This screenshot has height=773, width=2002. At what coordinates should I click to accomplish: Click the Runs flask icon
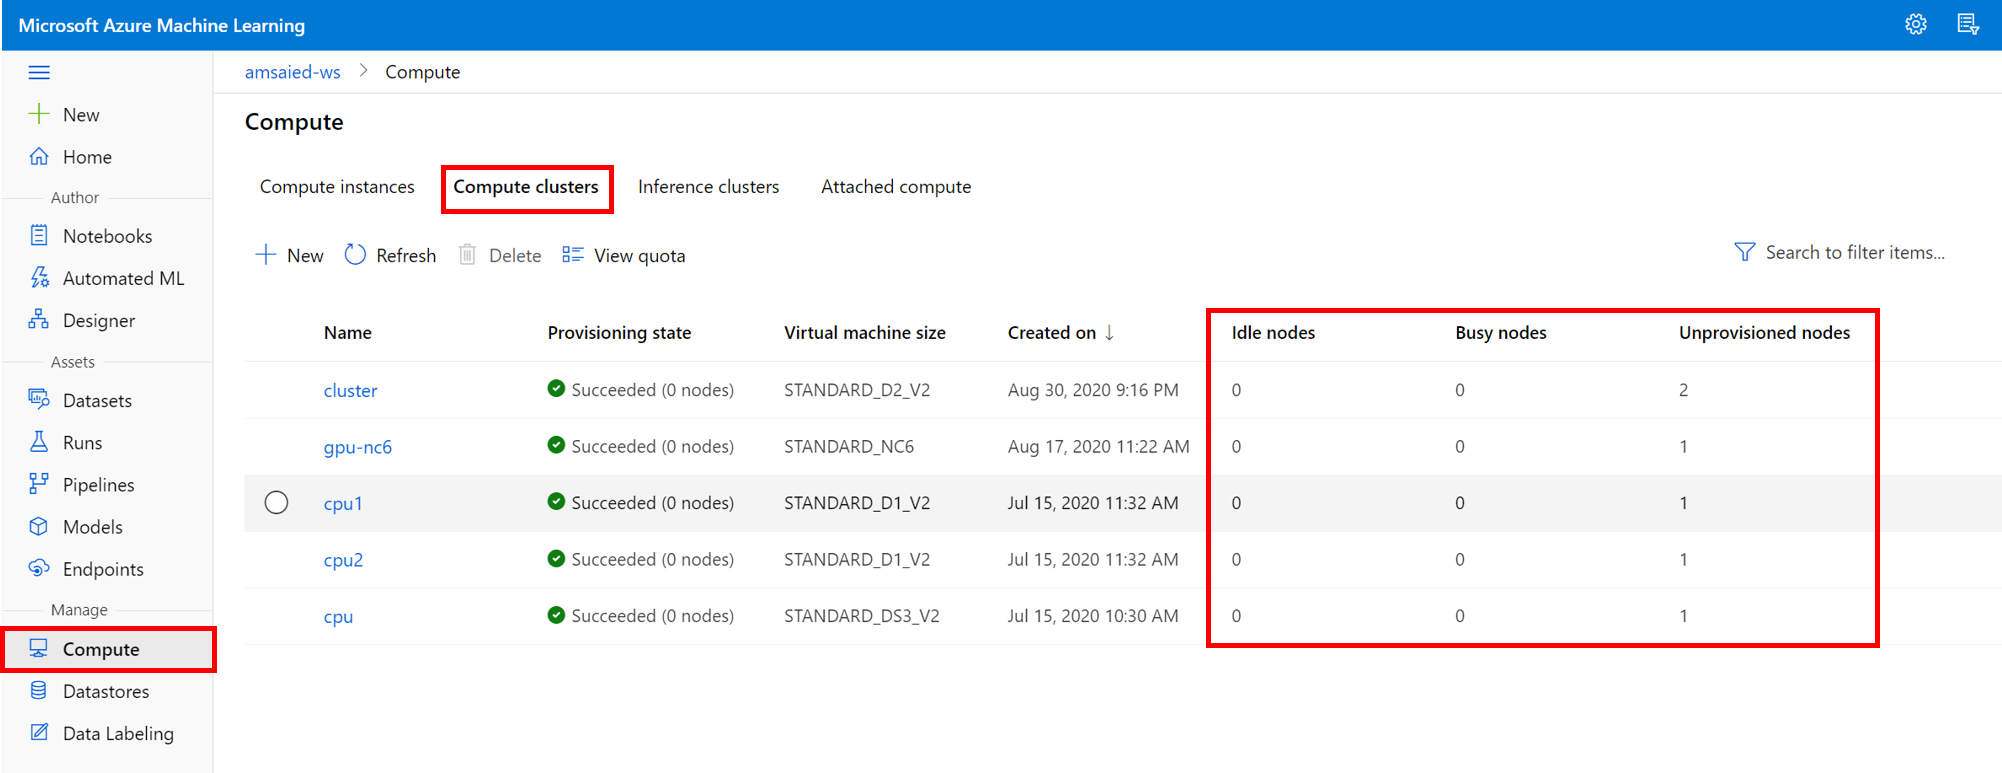tap(39, 441)
